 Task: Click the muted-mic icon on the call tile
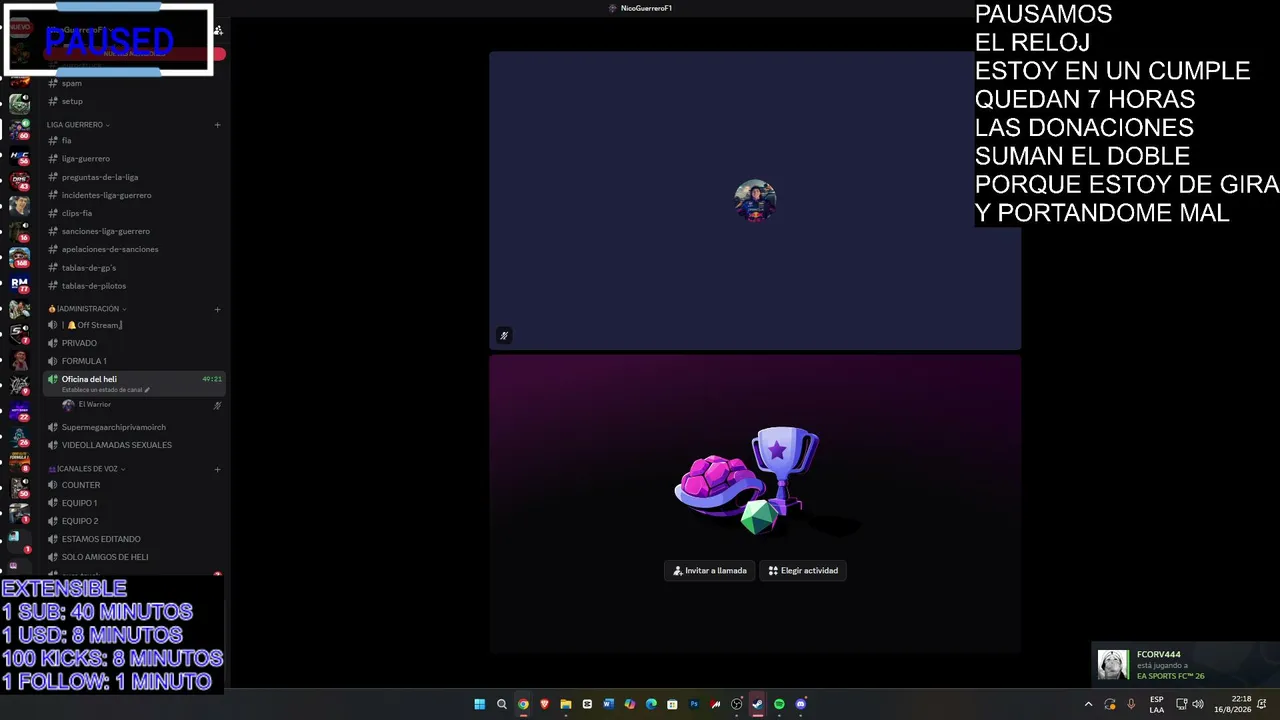click(504, 336)
